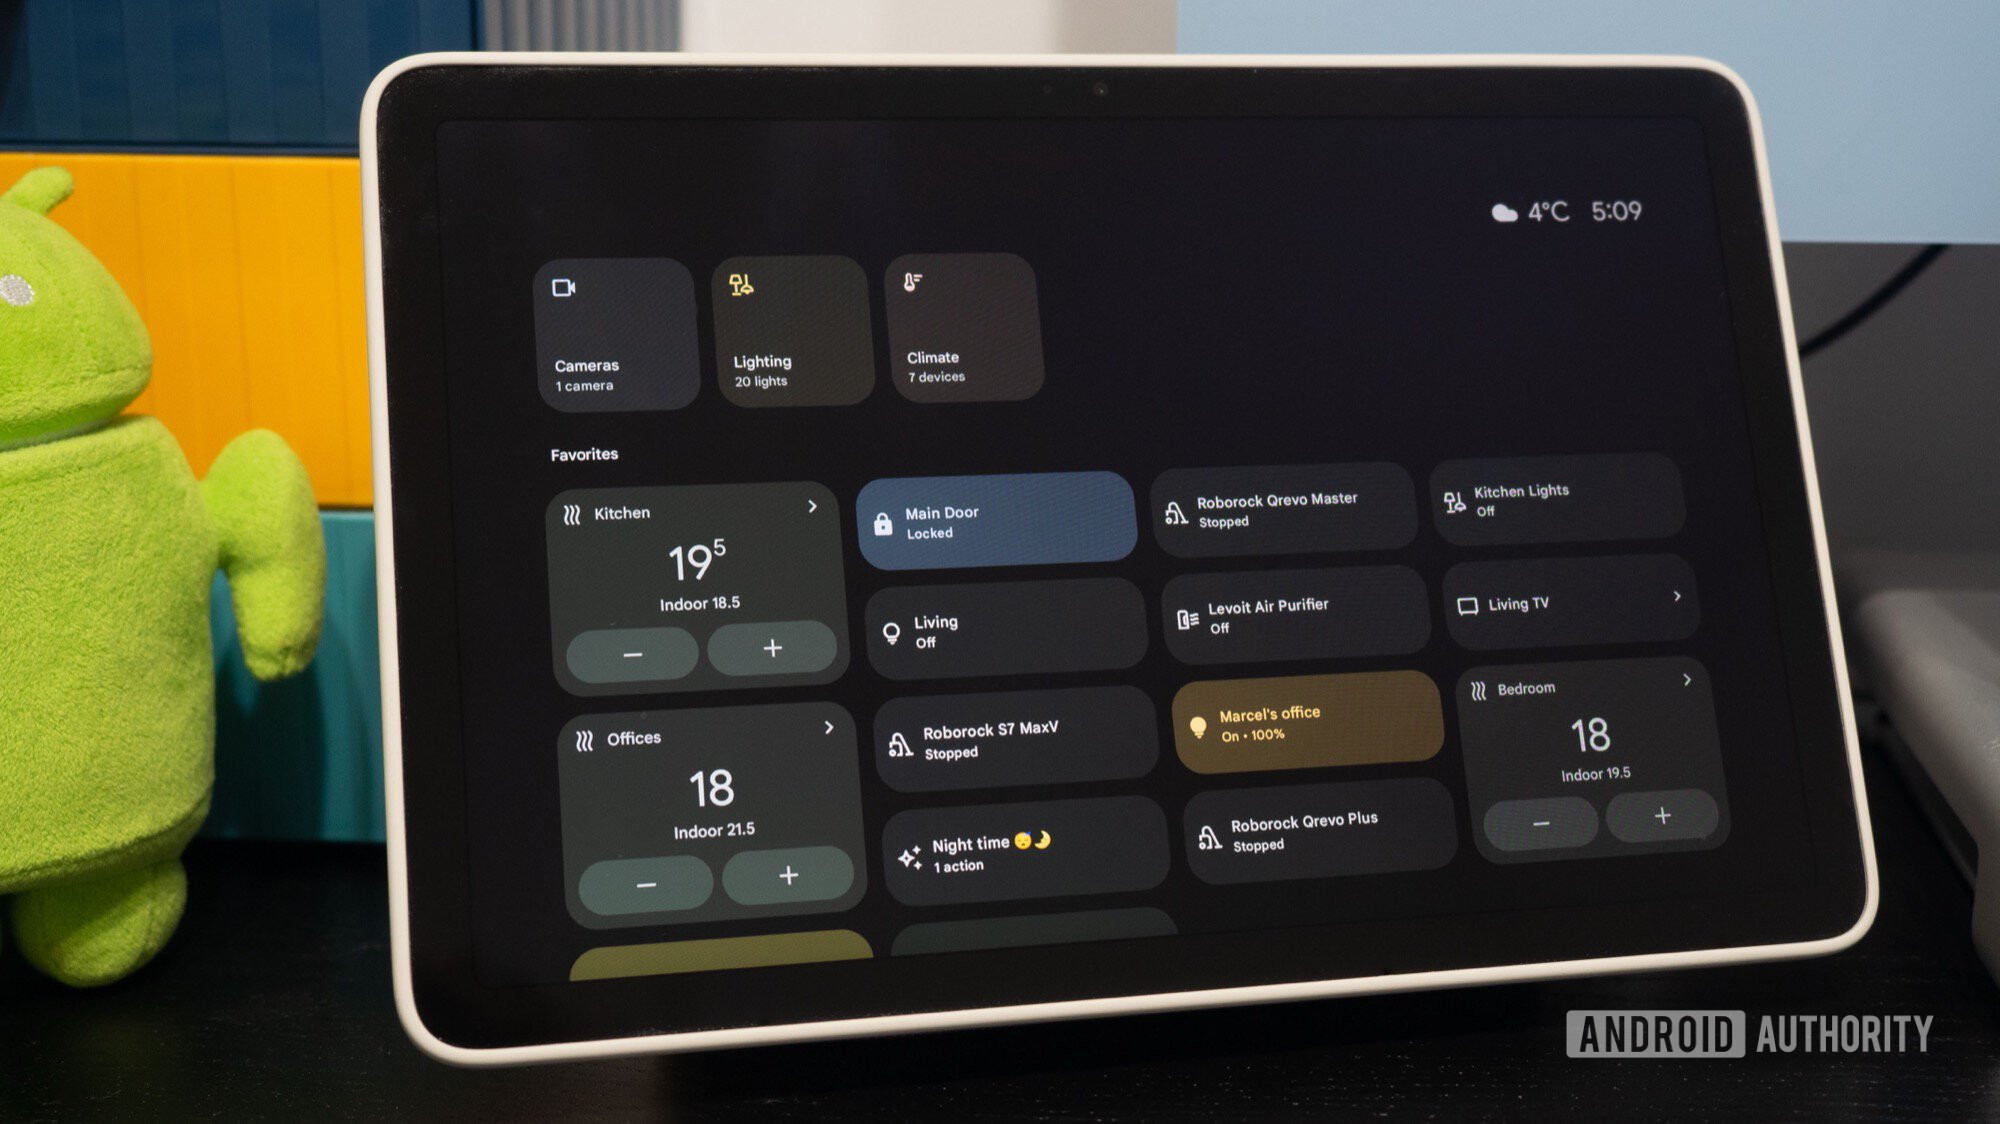Image resolution: width=2000 pixels, height=1124 pixels.
Task: Tap the Roborock Qrevo Master vacuum icon
Action: pos(1177,515)
